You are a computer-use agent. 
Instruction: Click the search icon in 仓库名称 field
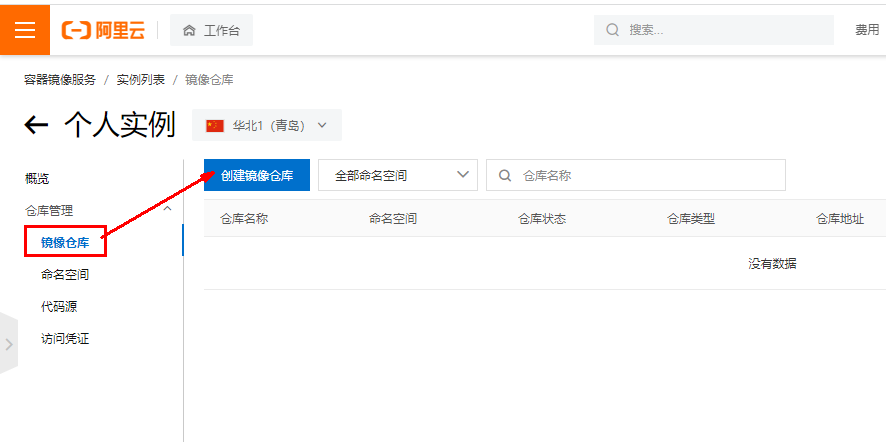505,175
